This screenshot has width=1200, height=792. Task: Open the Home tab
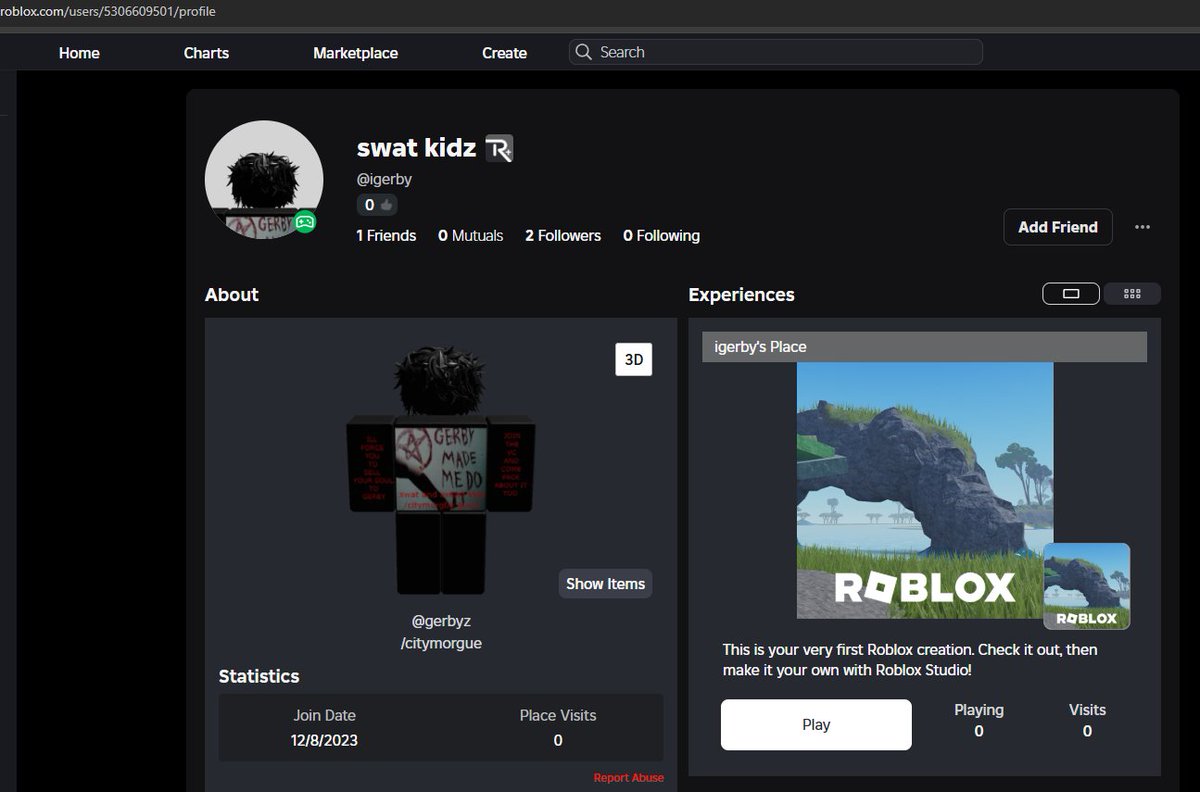point(79,53)
